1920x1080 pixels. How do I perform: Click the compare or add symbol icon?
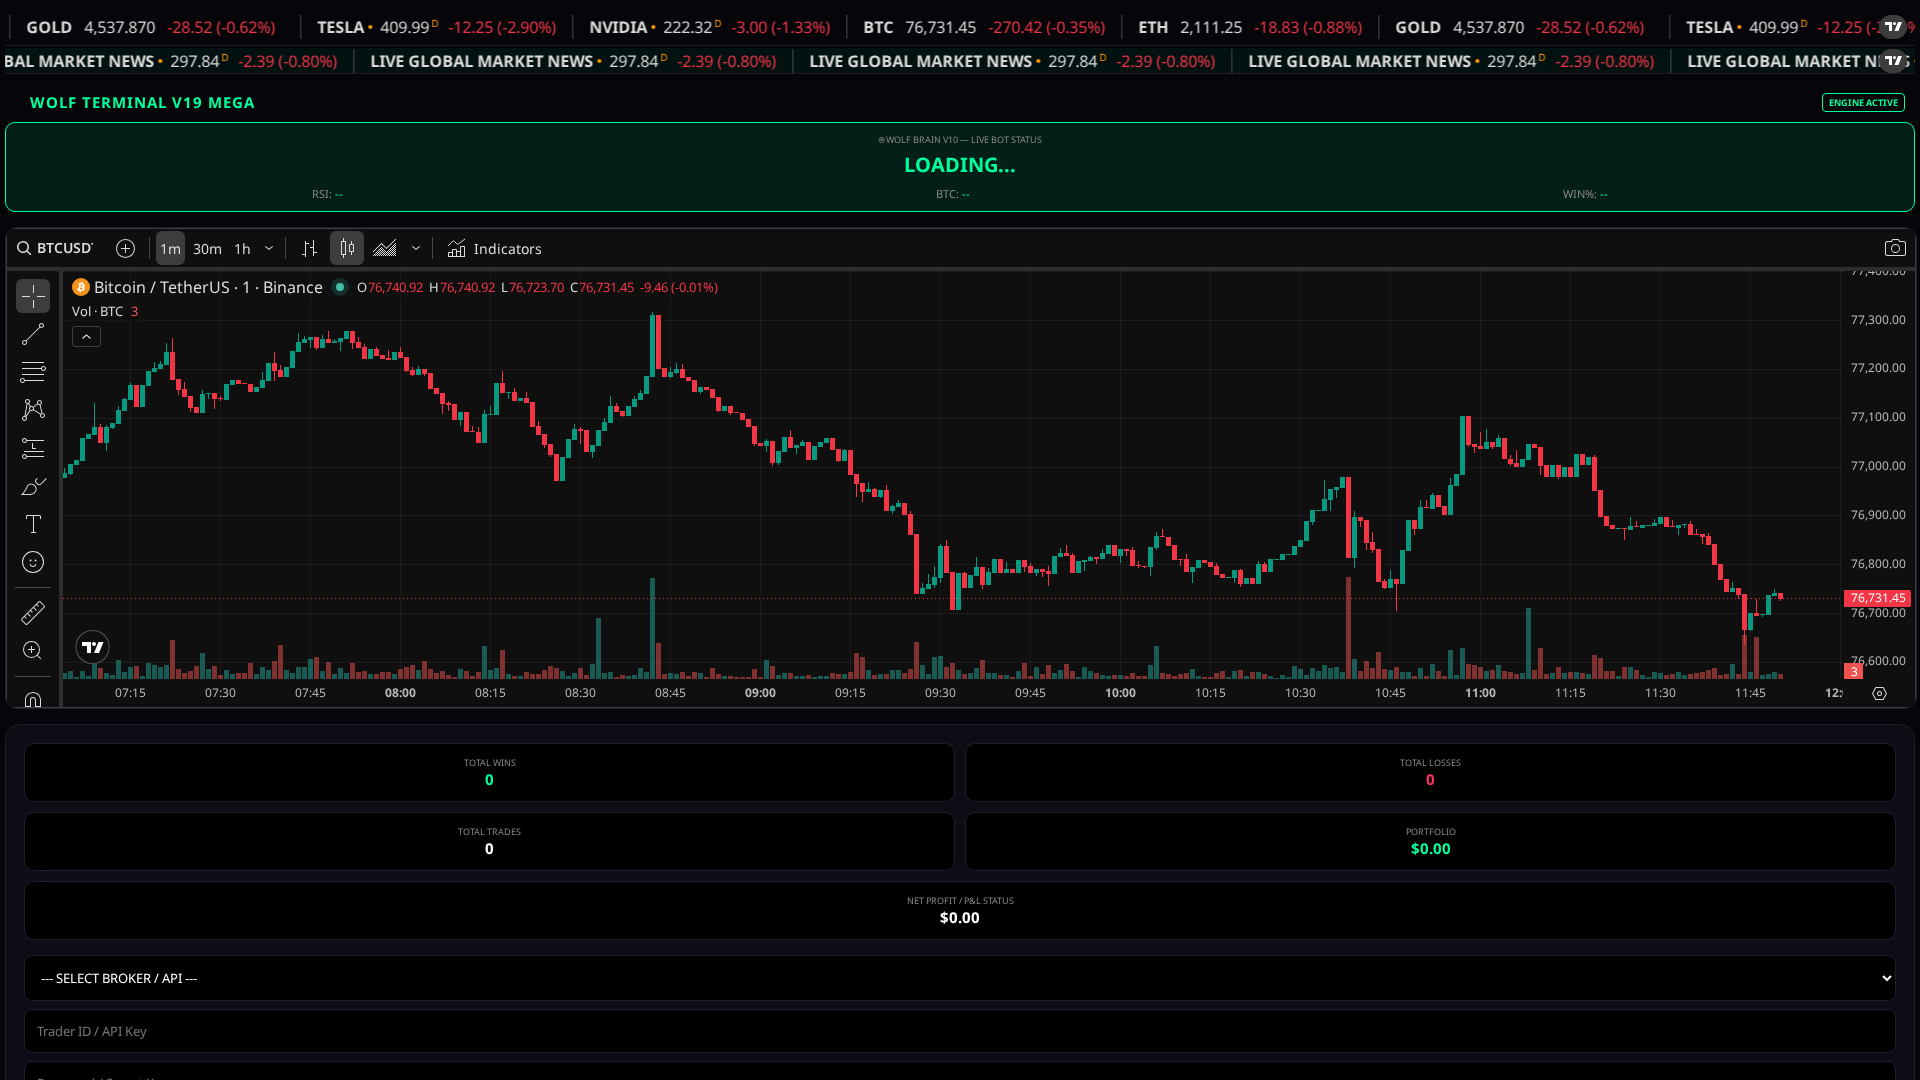pos(125,248)
